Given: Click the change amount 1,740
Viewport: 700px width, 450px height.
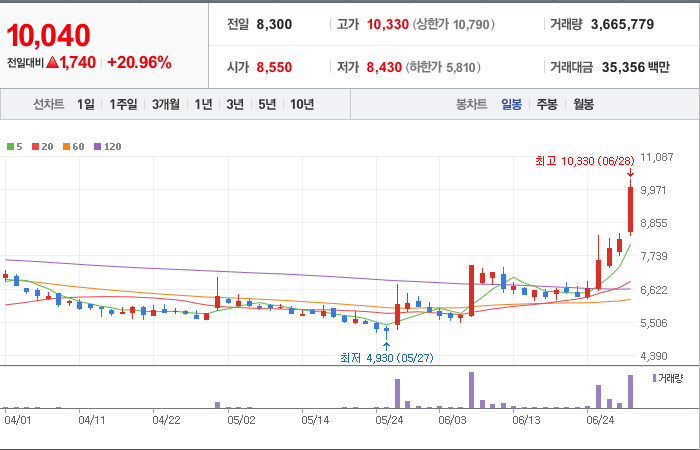Looking at the screenshot, I should click(x=77, y=62).
